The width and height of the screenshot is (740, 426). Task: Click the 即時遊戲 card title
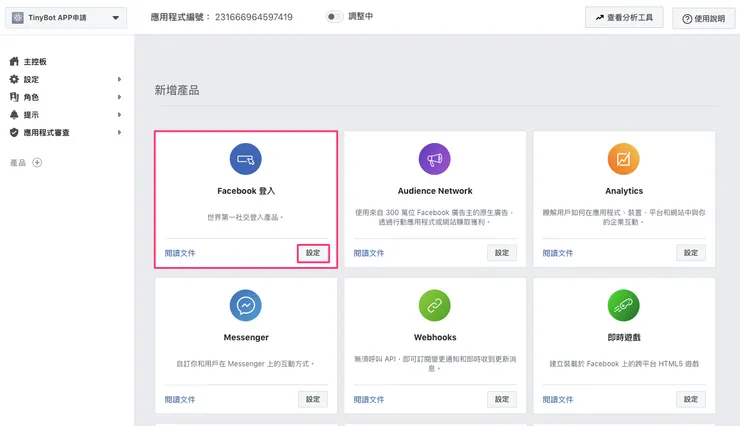tap(624, 337)
